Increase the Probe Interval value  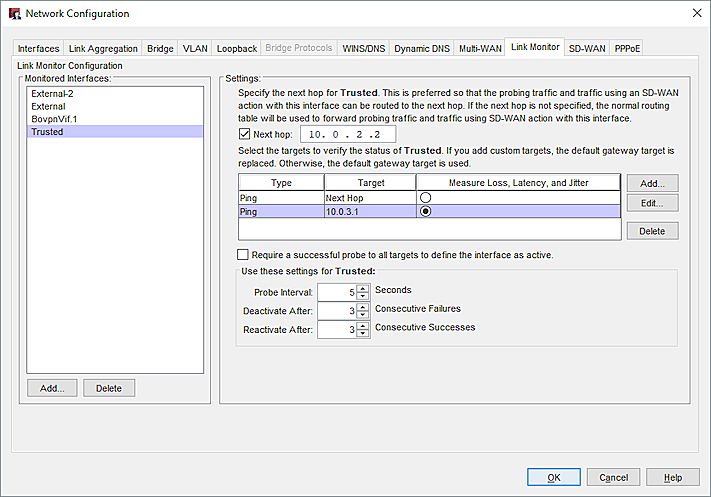[x=363, y=288]
